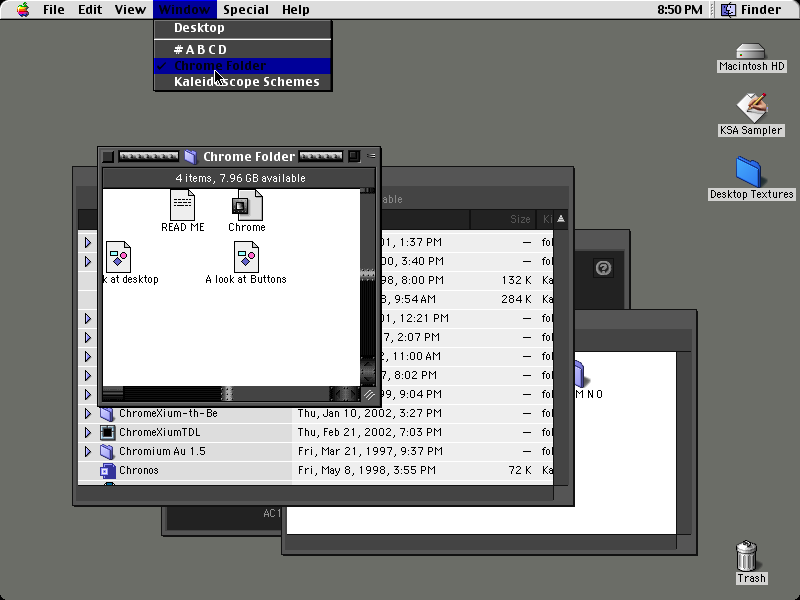Click the Chromium Au 1.5 folder icon
This screenshot has width=800, height=600.
pos(107,451)
